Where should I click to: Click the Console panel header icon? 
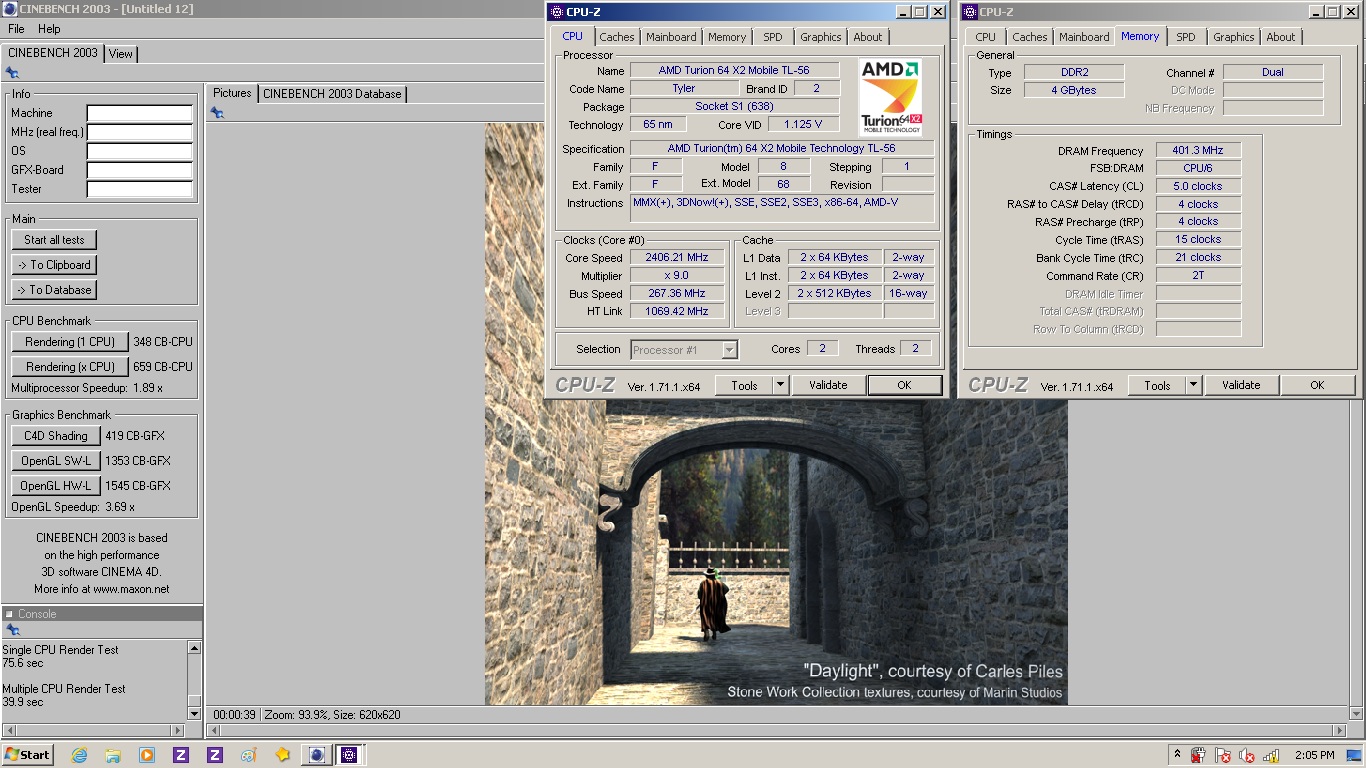pyautogui.click(x=9, y=614)
